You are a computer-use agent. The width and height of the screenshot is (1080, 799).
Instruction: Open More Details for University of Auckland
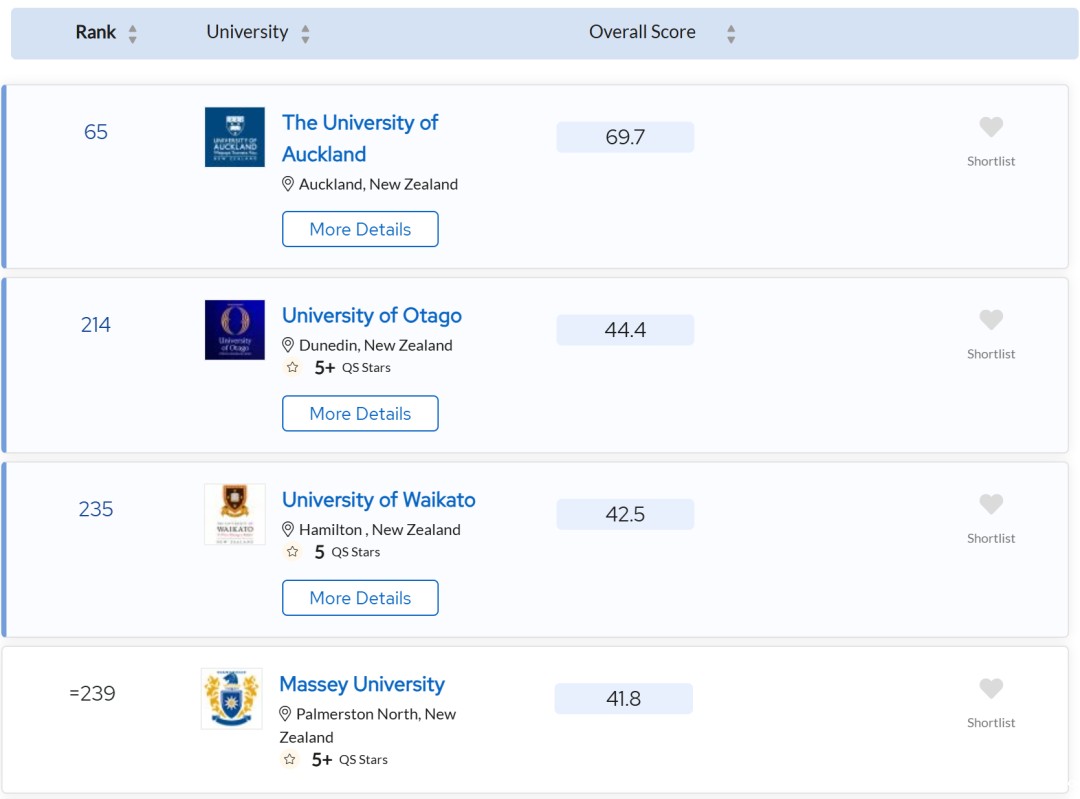click(360, 229)
